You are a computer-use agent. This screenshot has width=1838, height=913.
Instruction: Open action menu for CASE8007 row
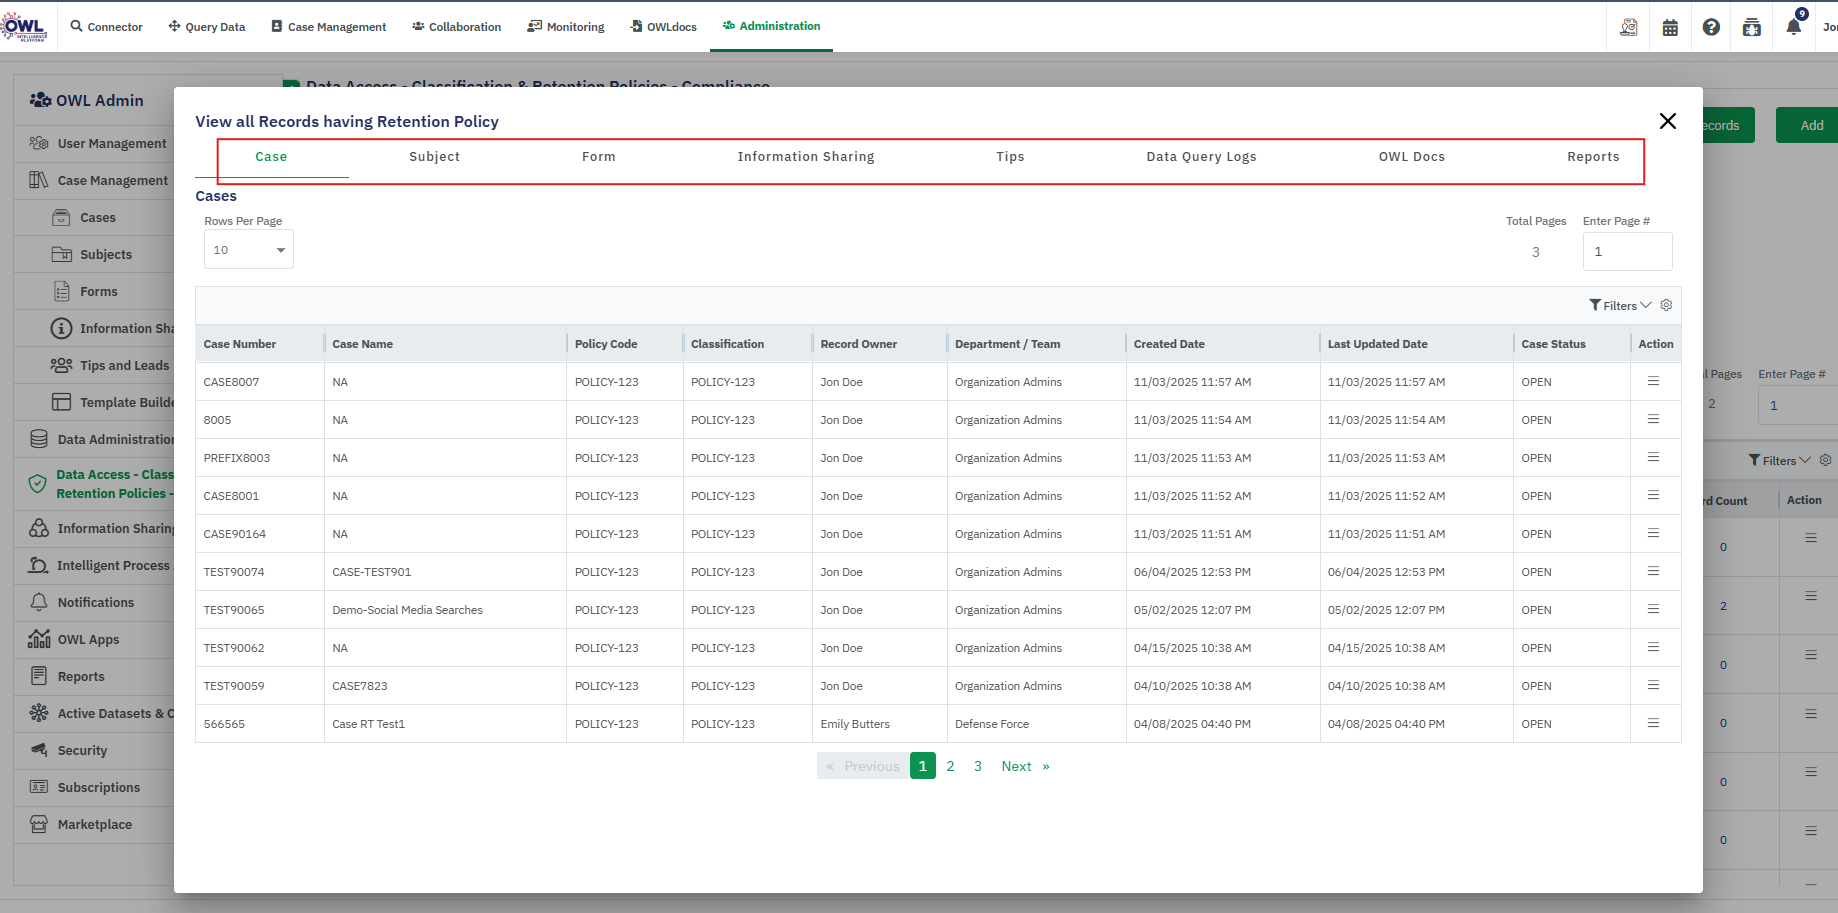pos(1653,381)
